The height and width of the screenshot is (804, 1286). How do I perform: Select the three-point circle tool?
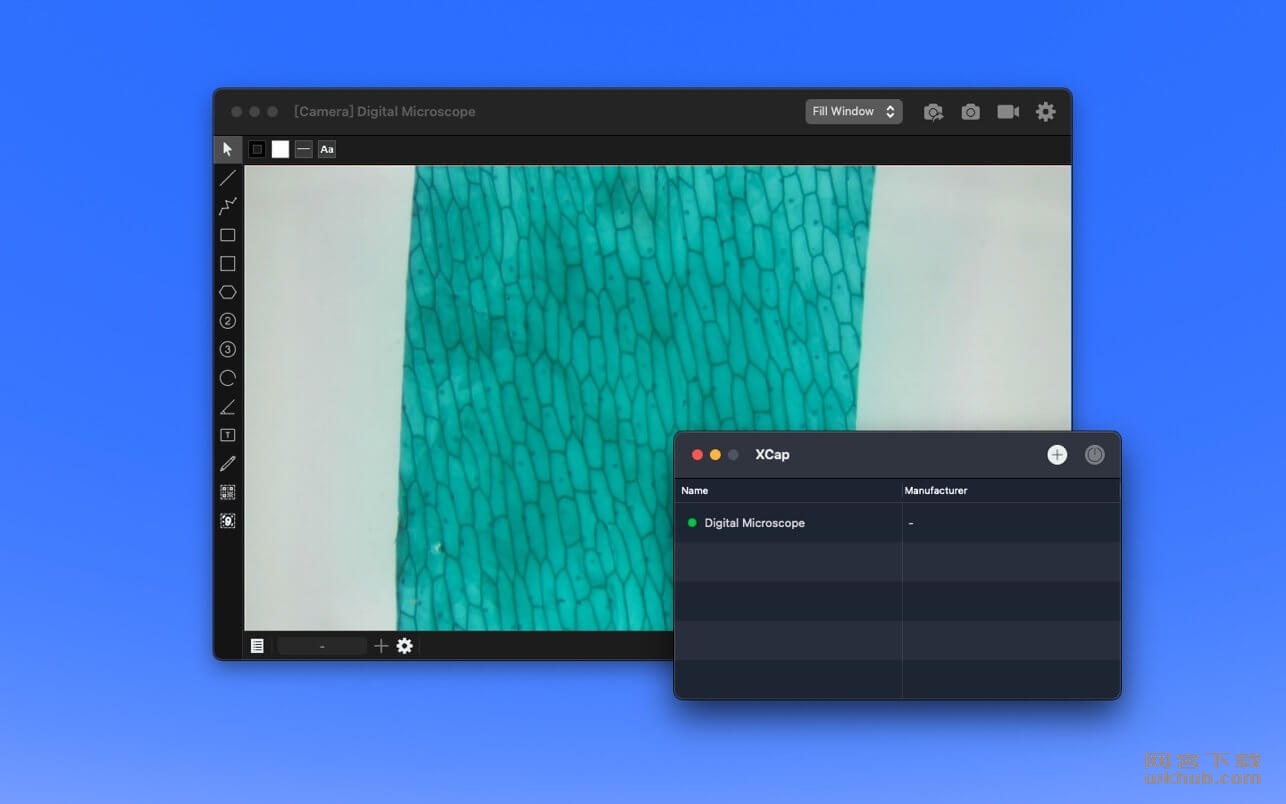(x=228, y=349)
